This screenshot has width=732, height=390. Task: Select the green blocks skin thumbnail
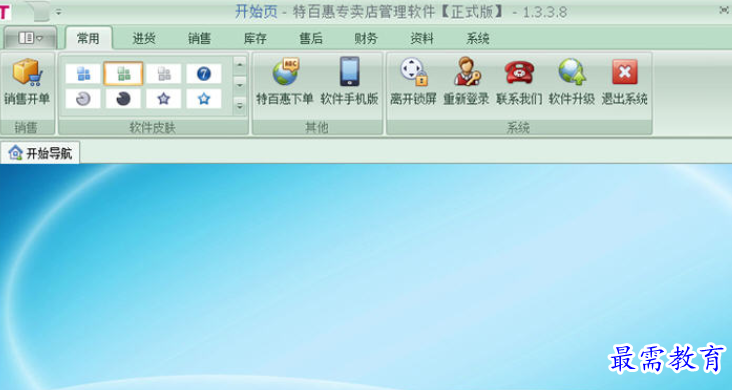pyautogui.click(x=123, y=74)
